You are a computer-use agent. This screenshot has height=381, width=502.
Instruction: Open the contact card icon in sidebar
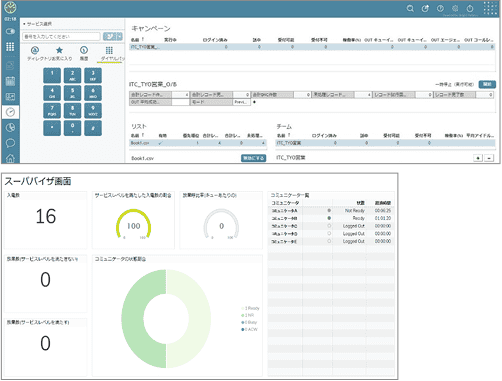[10, 97]
